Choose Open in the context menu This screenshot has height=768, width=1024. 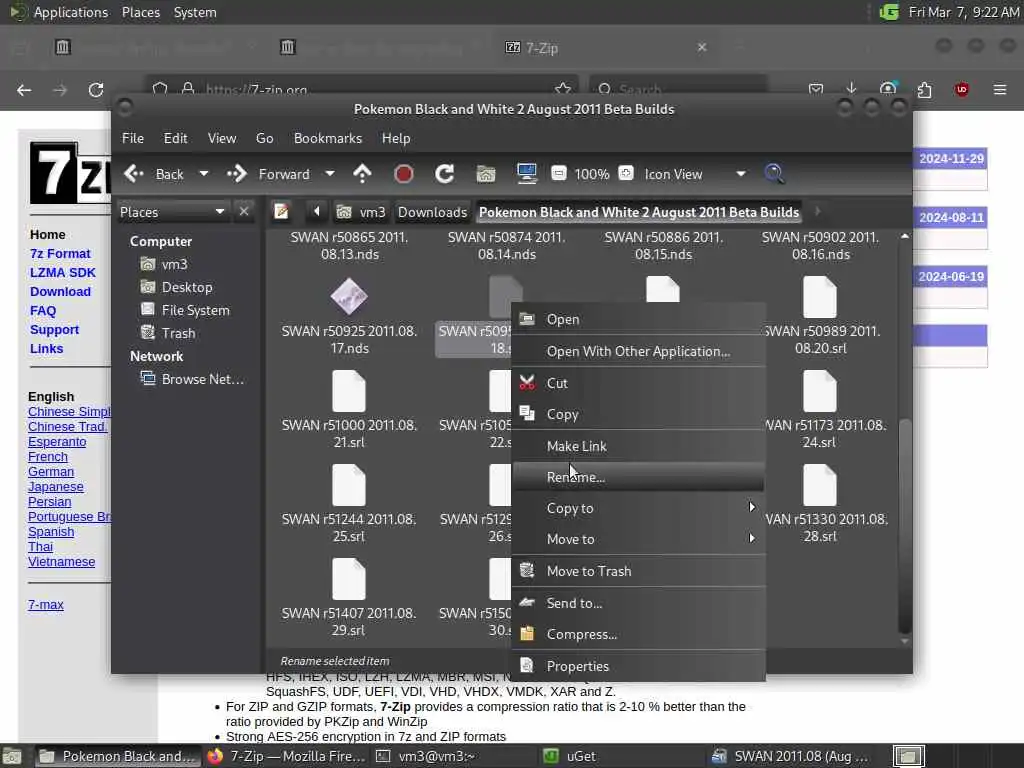tap(638, 319)
